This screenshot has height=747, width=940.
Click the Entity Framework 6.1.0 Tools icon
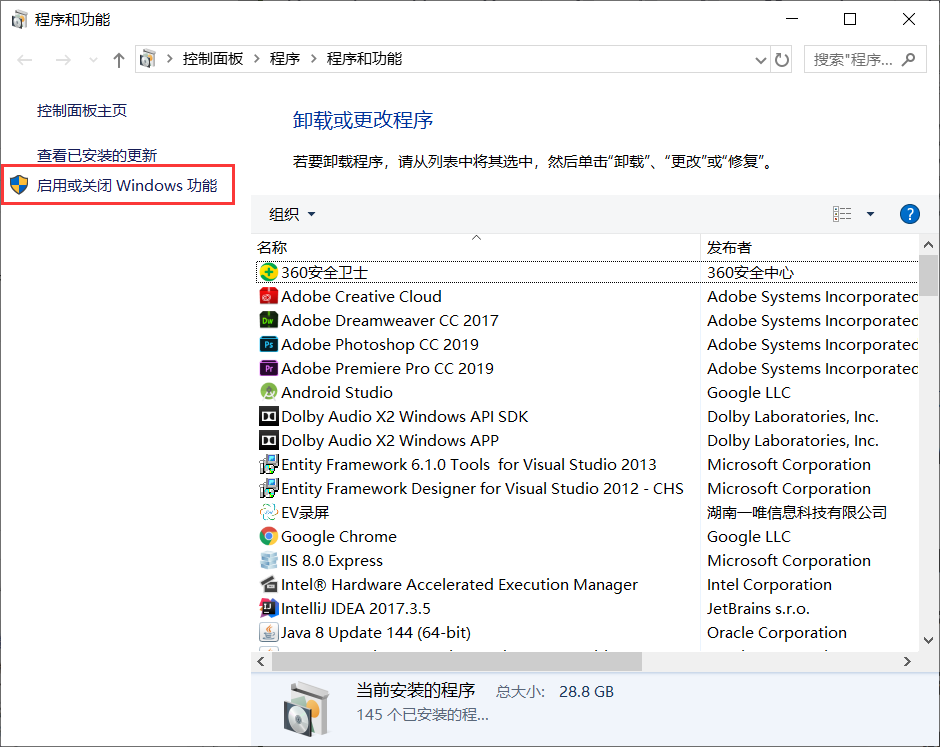coord(268,464)
